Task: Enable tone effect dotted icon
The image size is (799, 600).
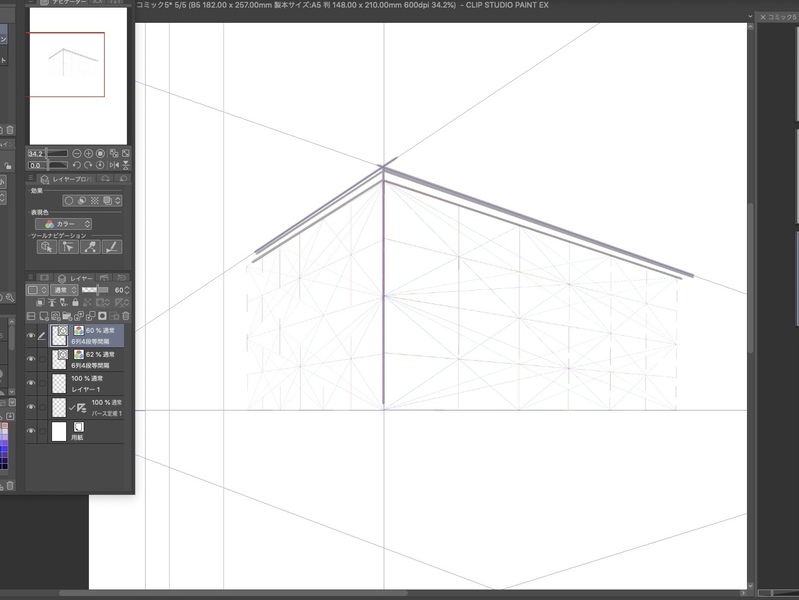Action: point(94,200)
